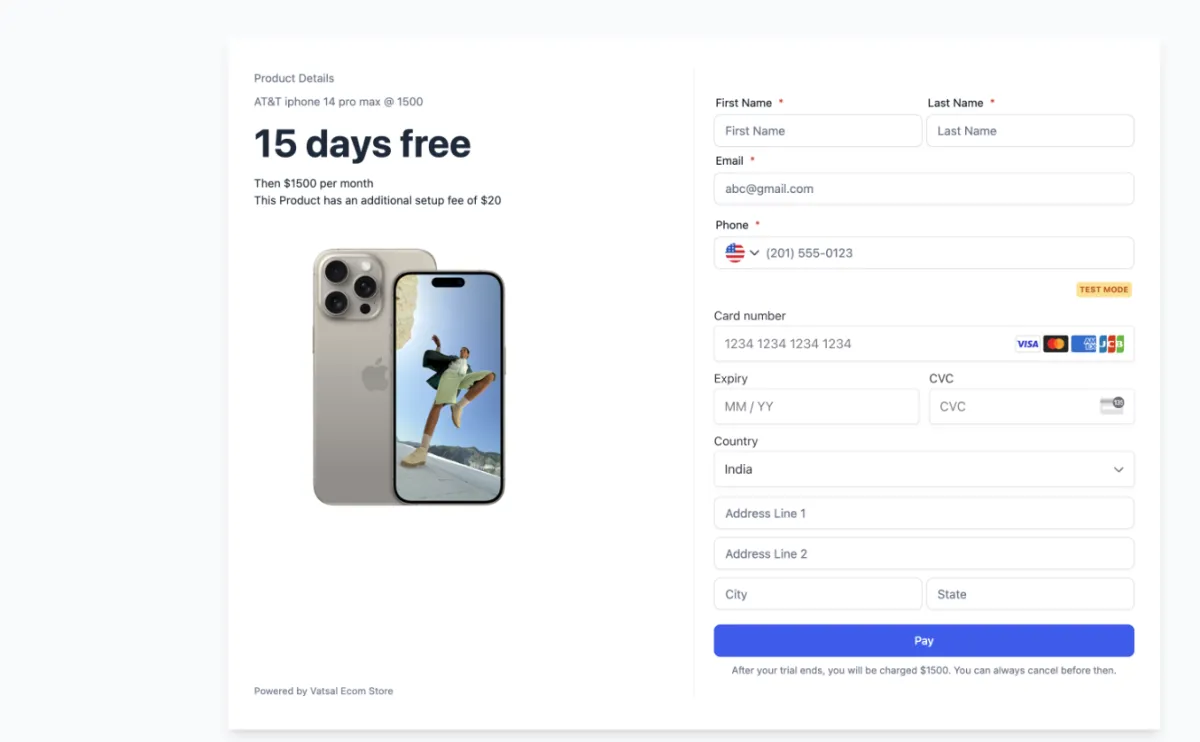
Task: Focus the Last Name input field
Action: coord(1030,131)
